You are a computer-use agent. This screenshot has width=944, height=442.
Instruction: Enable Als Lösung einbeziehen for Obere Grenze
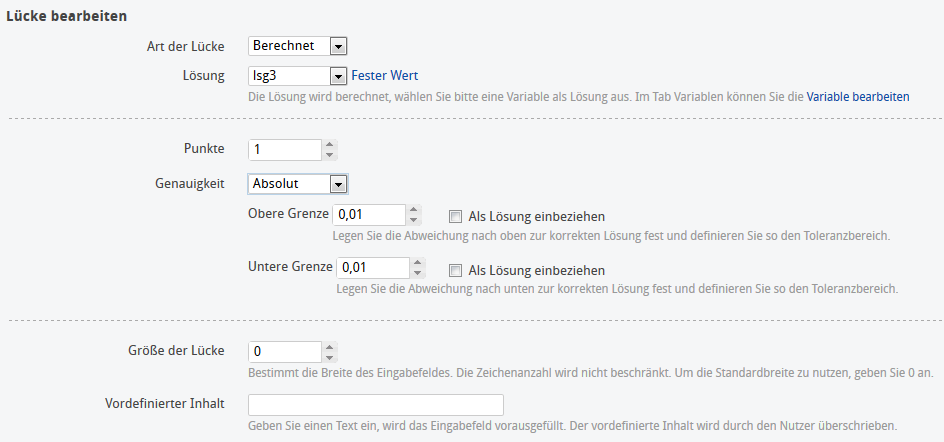[x=456, y=216]
